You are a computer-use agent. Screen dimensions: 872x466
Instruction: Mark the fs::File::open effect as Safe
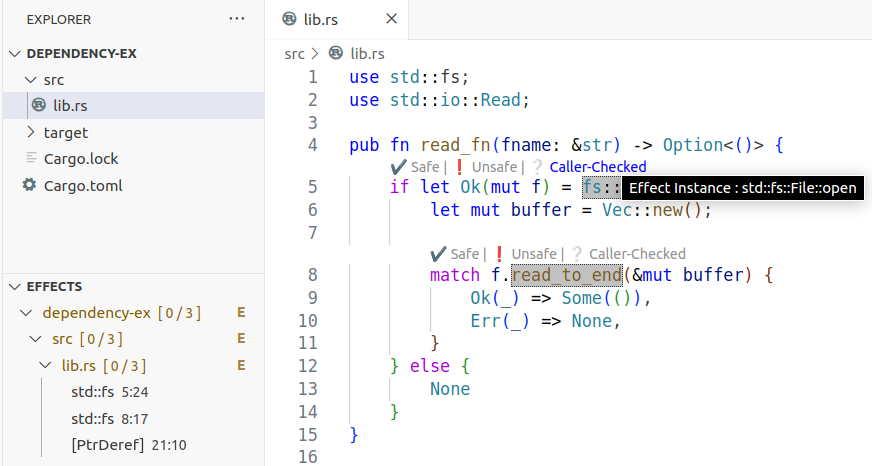(x=418, y=167)
